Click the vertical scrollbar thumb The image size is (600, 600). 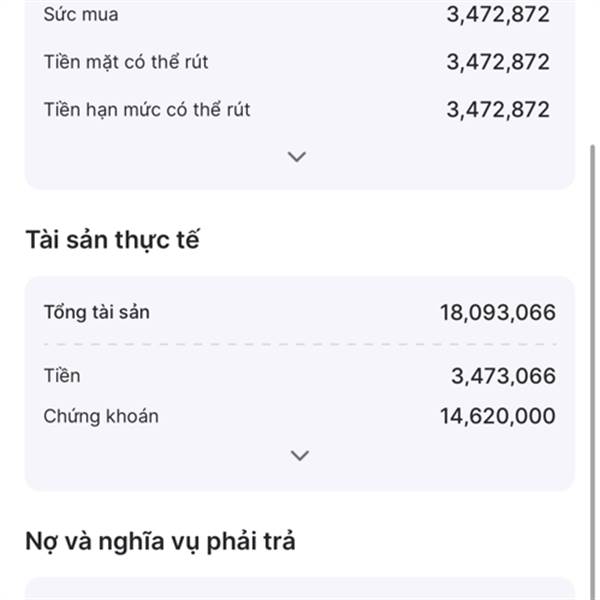coord(592,371)
